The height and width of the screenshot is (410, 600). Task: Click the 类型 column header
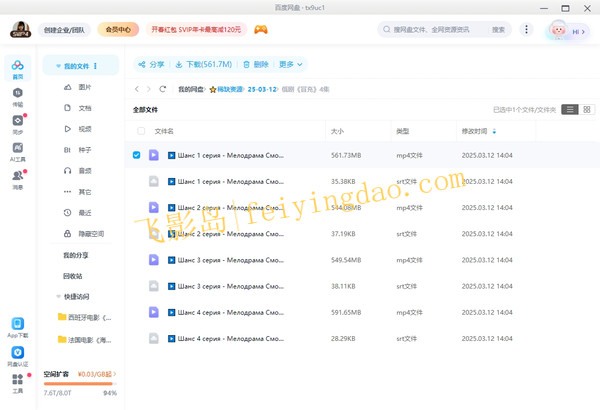coord(403,131)
